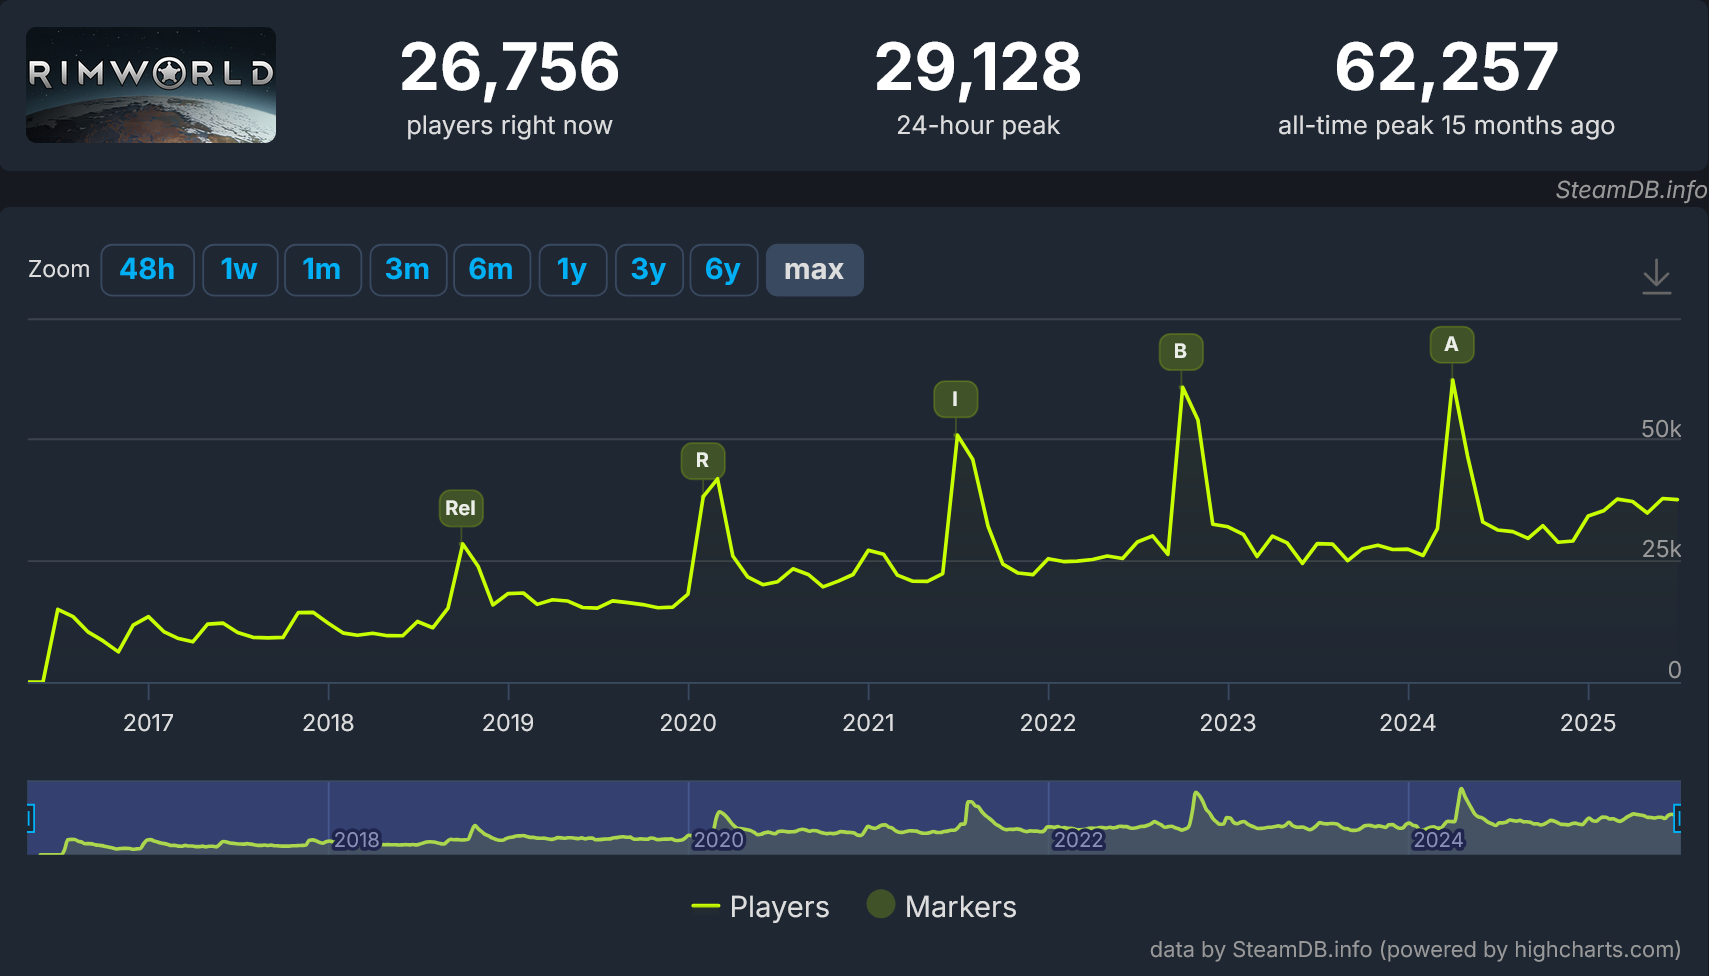This screenshot has height=976, width=1709.
Task: Click the navigator 2024 label
Action: [1438, 840]
